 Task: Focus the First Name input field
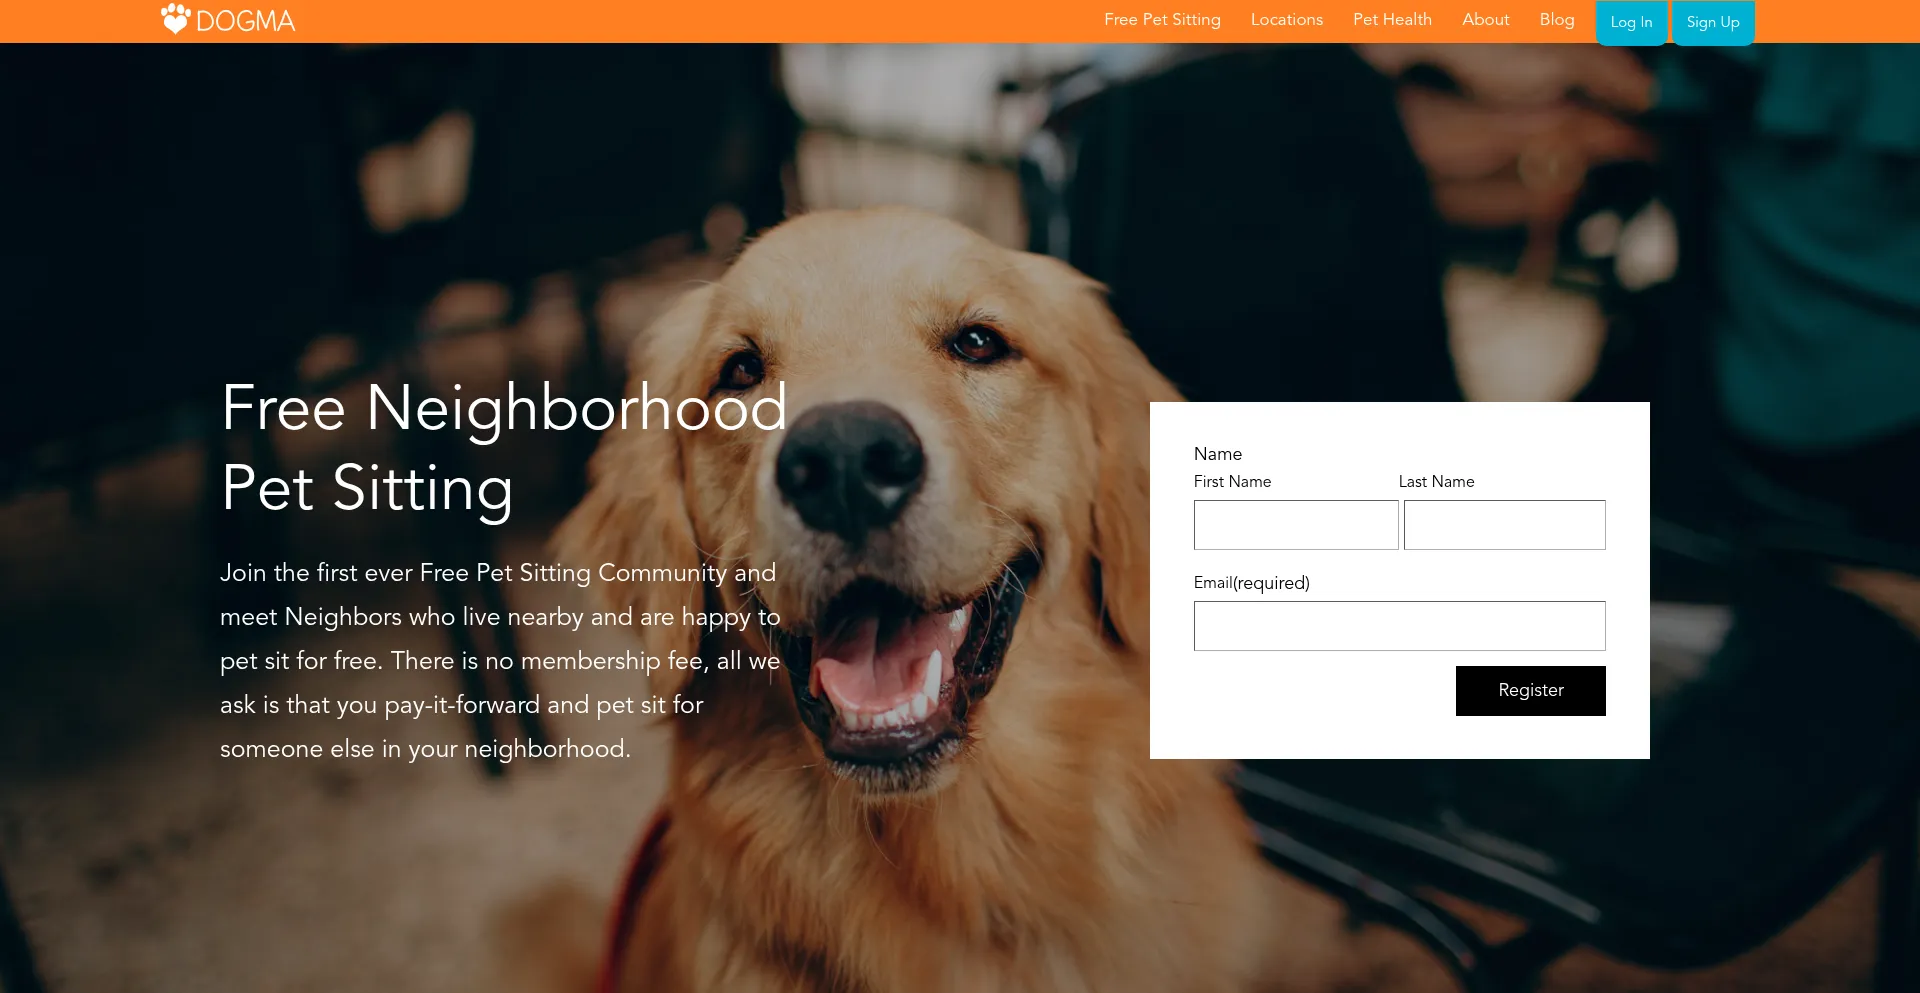1296,525
